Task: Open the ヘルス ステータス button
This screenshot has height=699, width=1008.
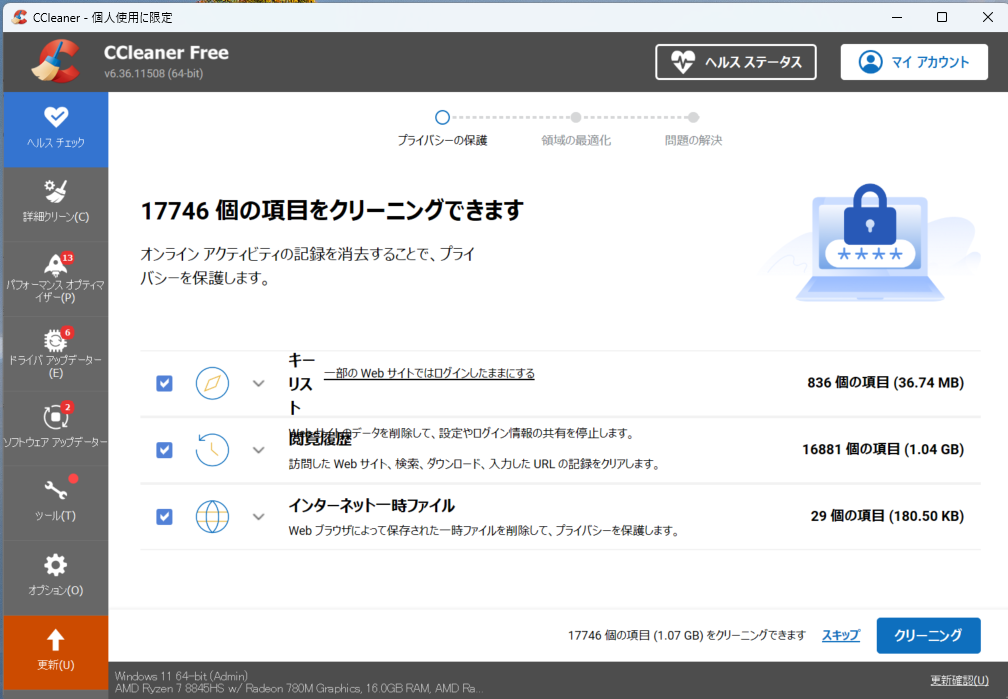Action: (x=736, y=62)
